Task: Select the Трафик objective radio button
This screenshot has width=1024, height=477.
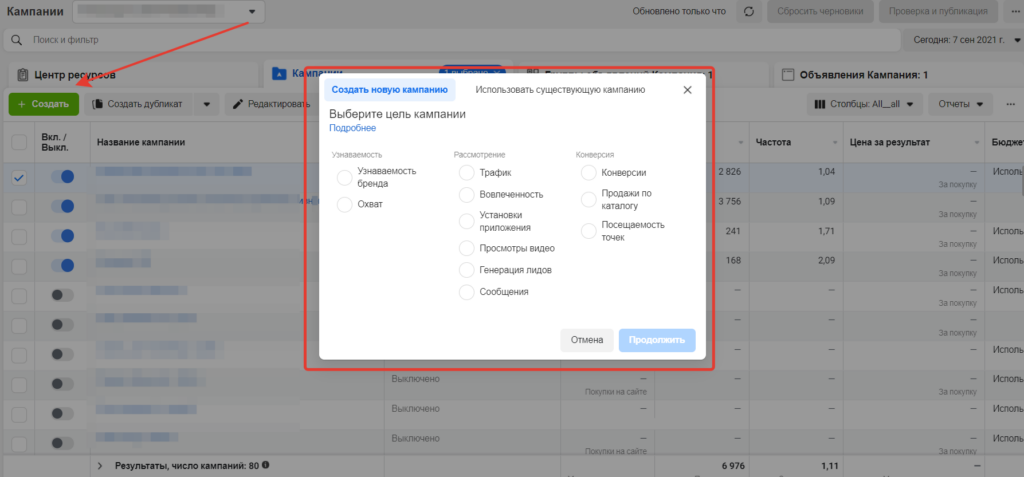Action: [x=466, y=173]
